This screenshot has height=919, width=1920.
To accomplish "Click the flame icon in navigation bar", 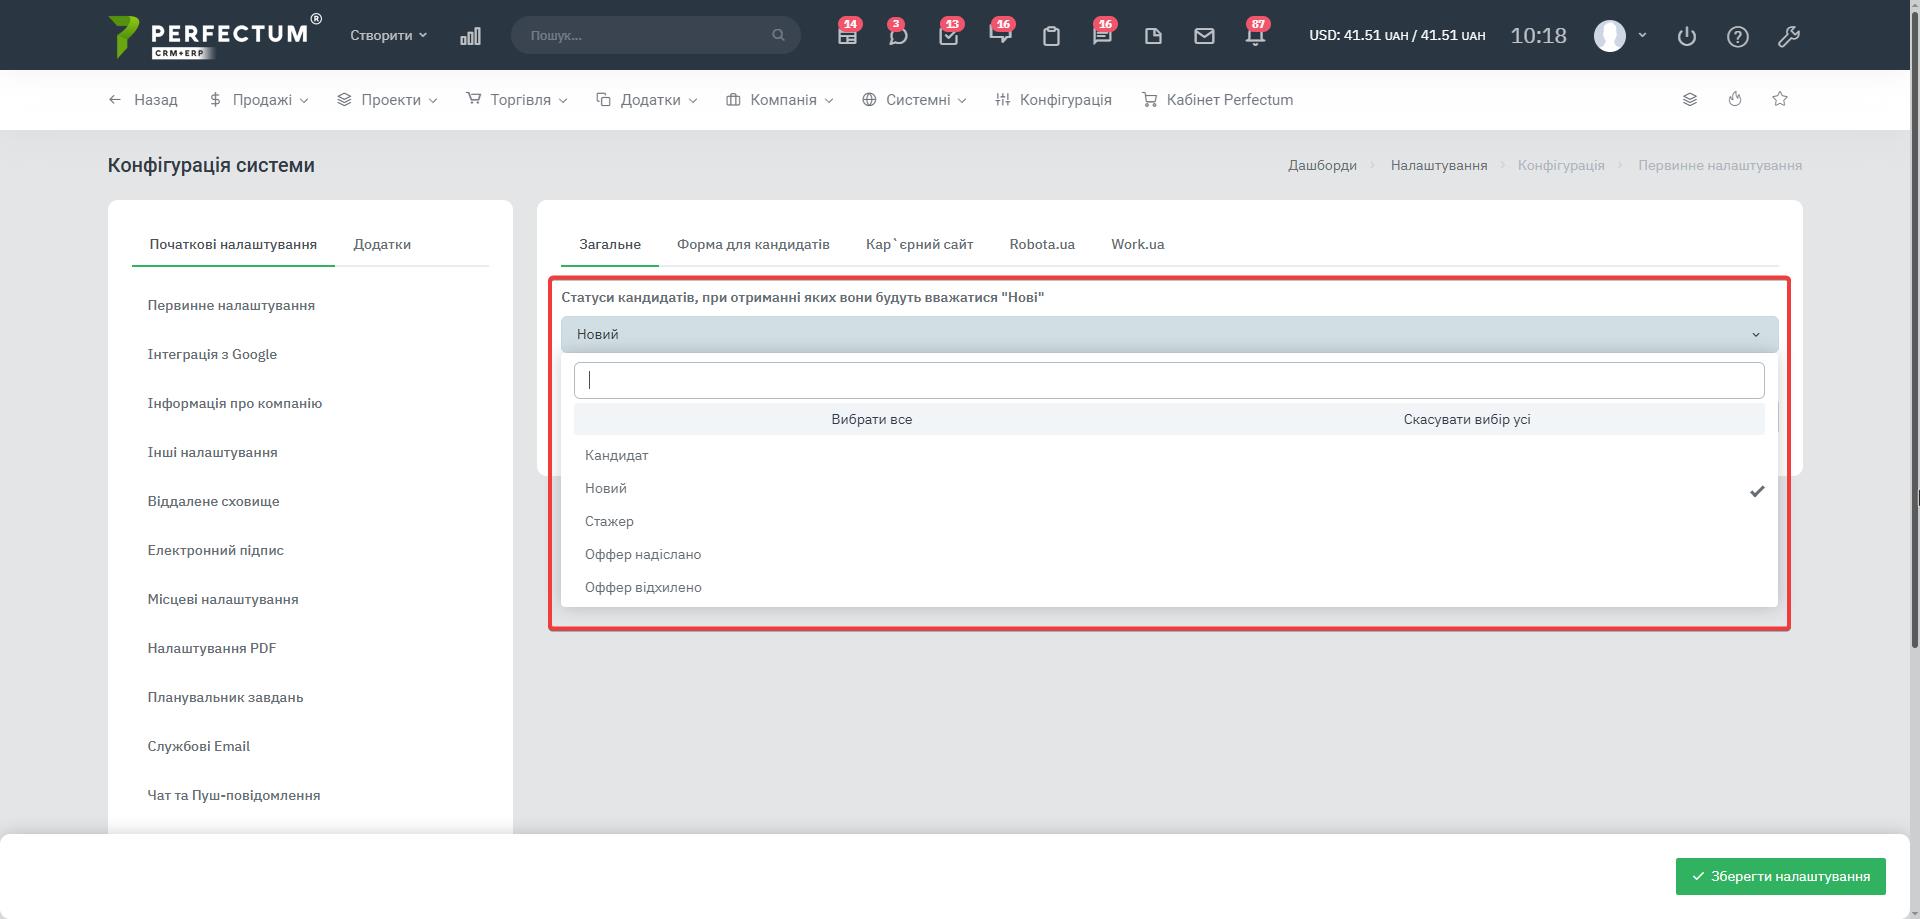I will pyautogui.click(x=1734, y=99).
